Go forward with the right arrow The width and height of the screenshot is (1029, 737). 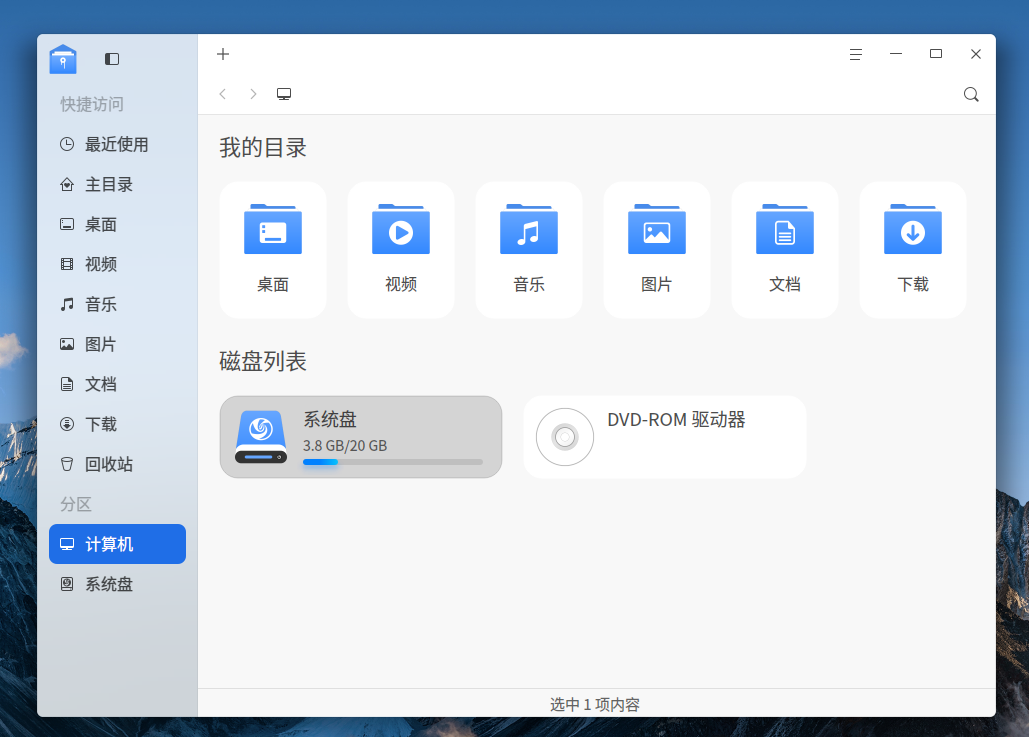pyautogui.click(x=253, y=94)
